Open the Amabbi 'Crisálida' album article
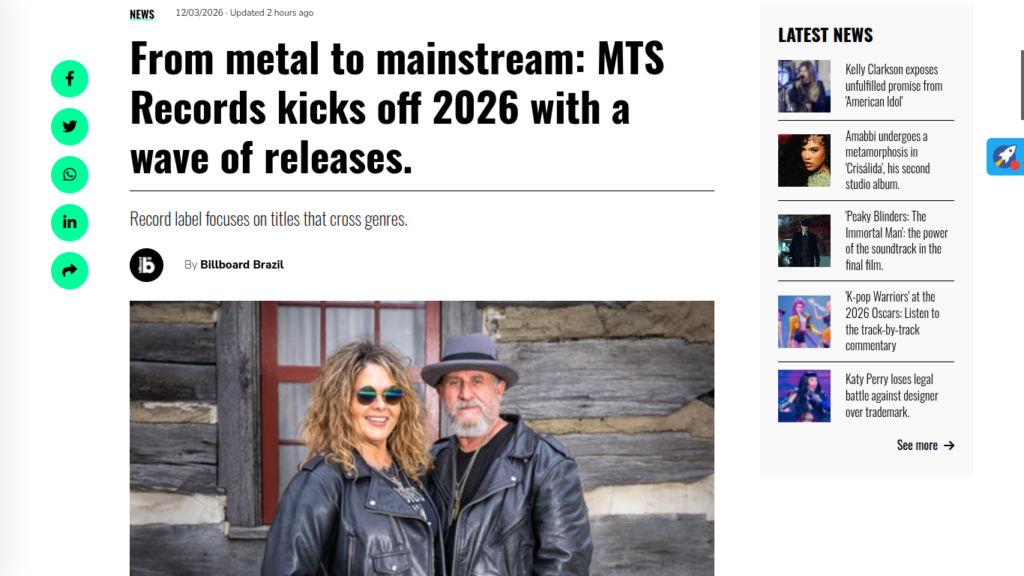Screen dimensions: 1024x576 888,160
